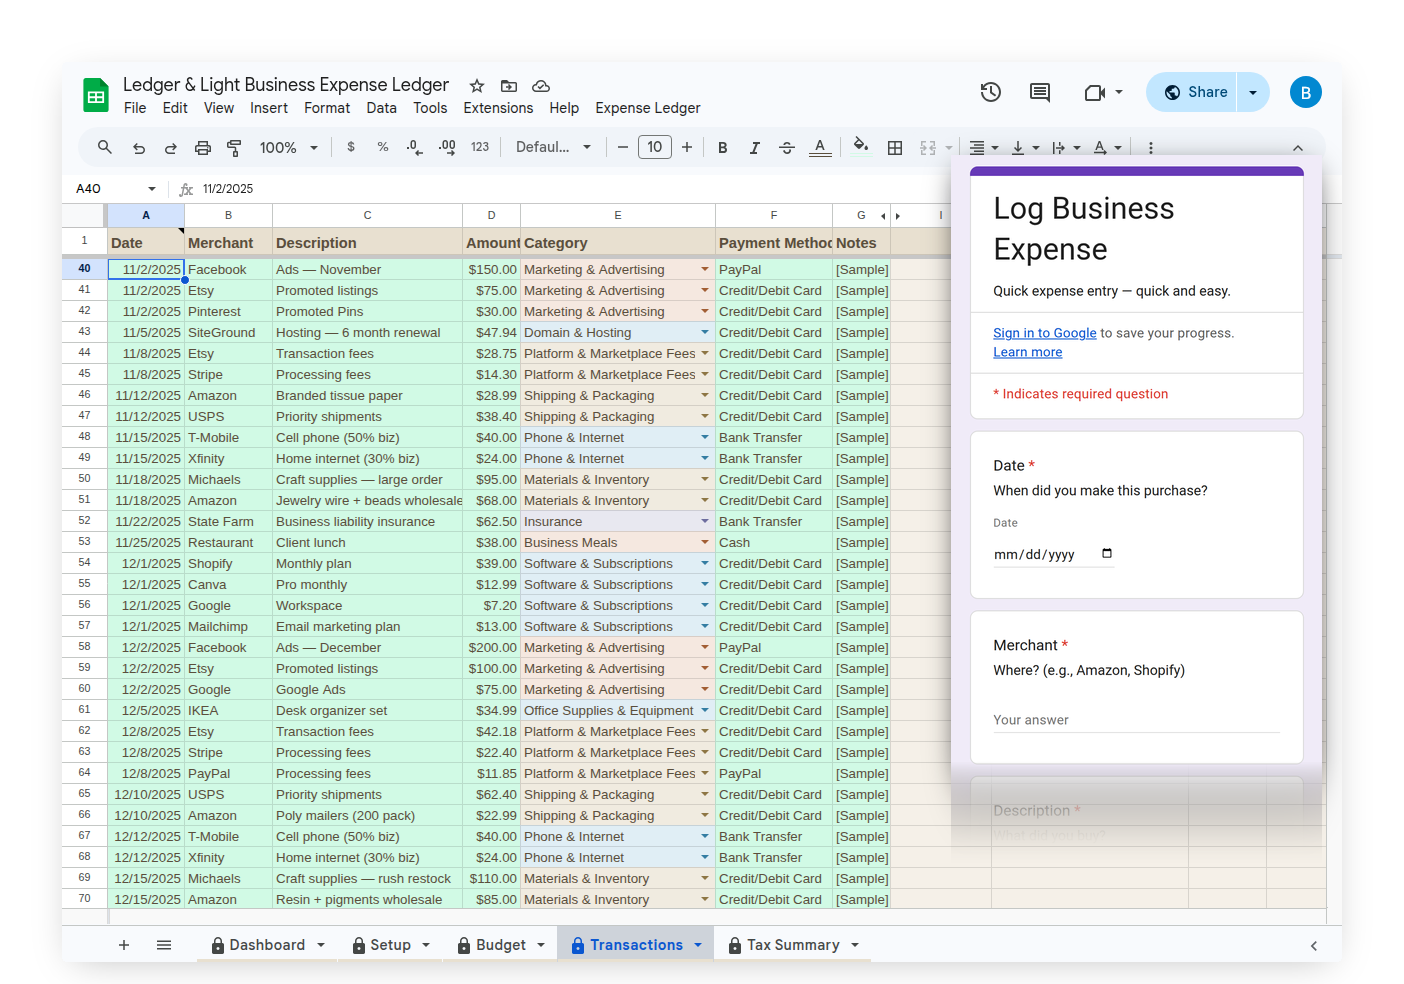
Task: Click the Date mm/dd/yyyy input field
Action: point(1053,555)
